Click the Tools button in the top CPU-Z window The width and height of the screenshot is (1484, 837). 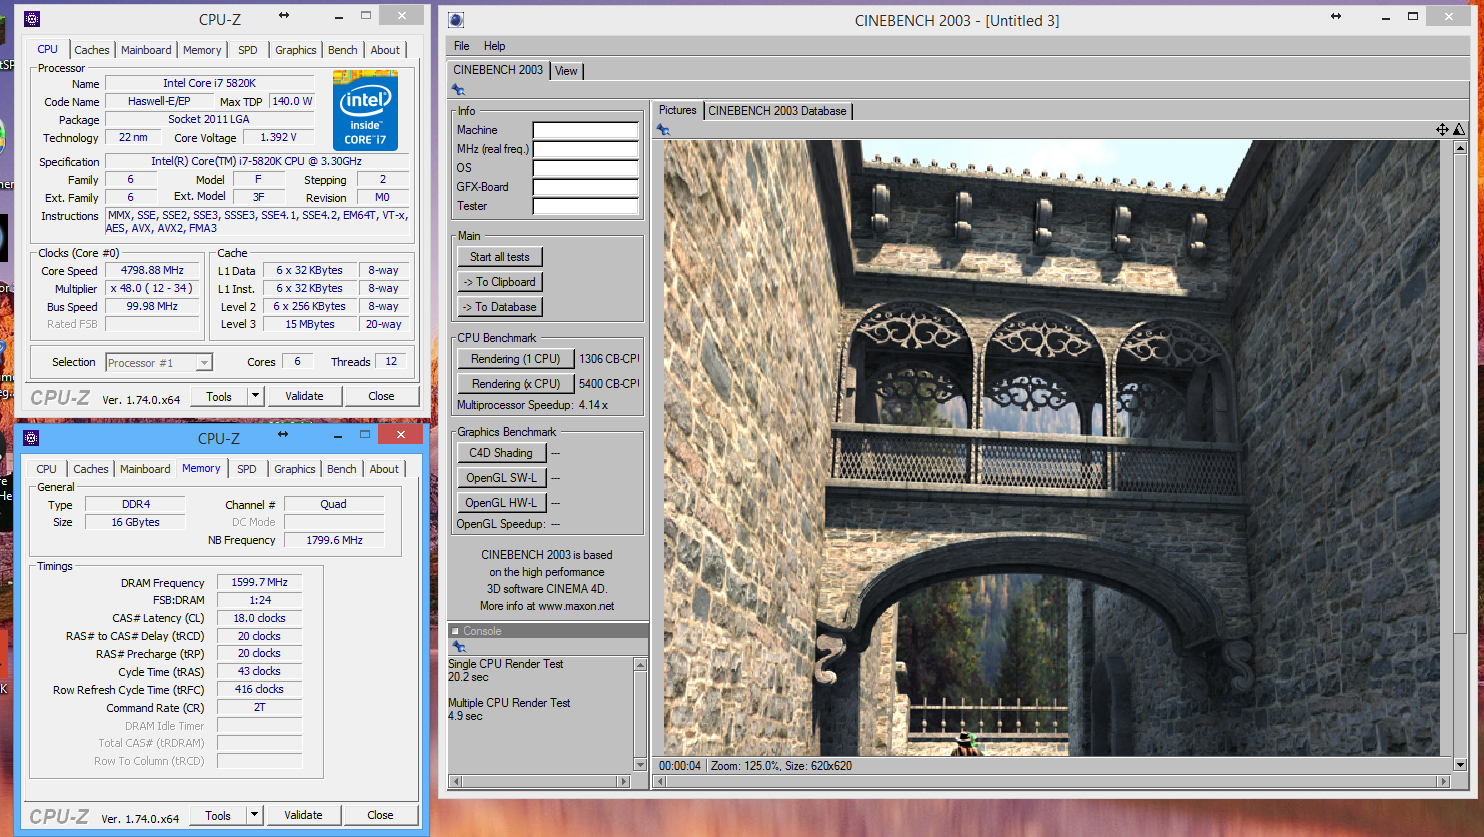219,396
